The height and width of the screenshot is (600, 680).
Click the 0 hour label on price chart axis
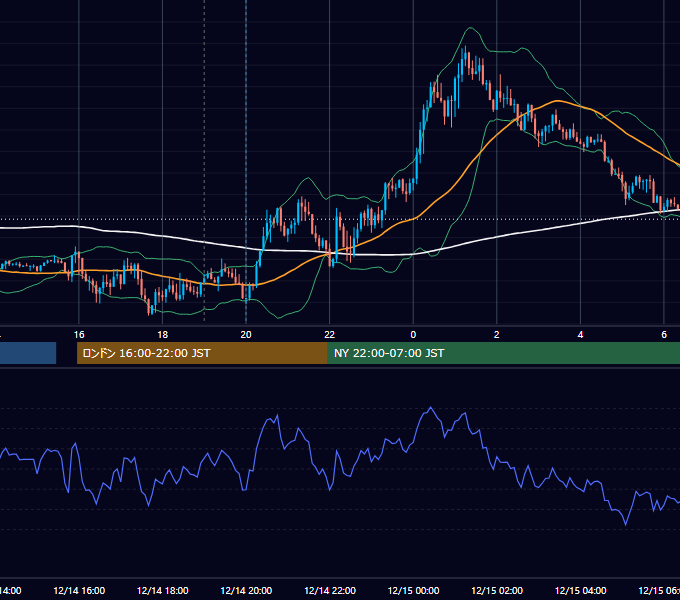pyautogui.click(x=413, y=335)
